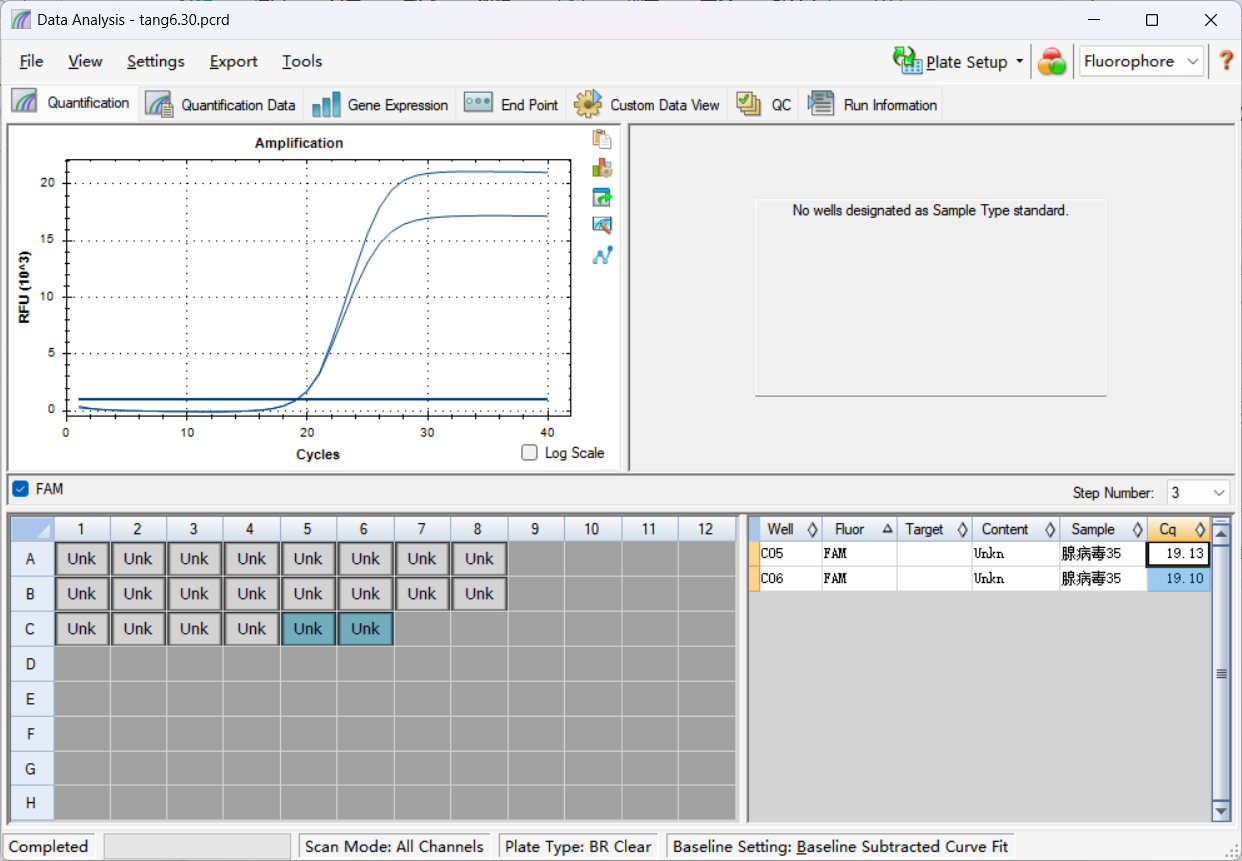Switch to the Custom Data View tab
Viewport: 1242px width, 861px height.
(x=647, y=104)
